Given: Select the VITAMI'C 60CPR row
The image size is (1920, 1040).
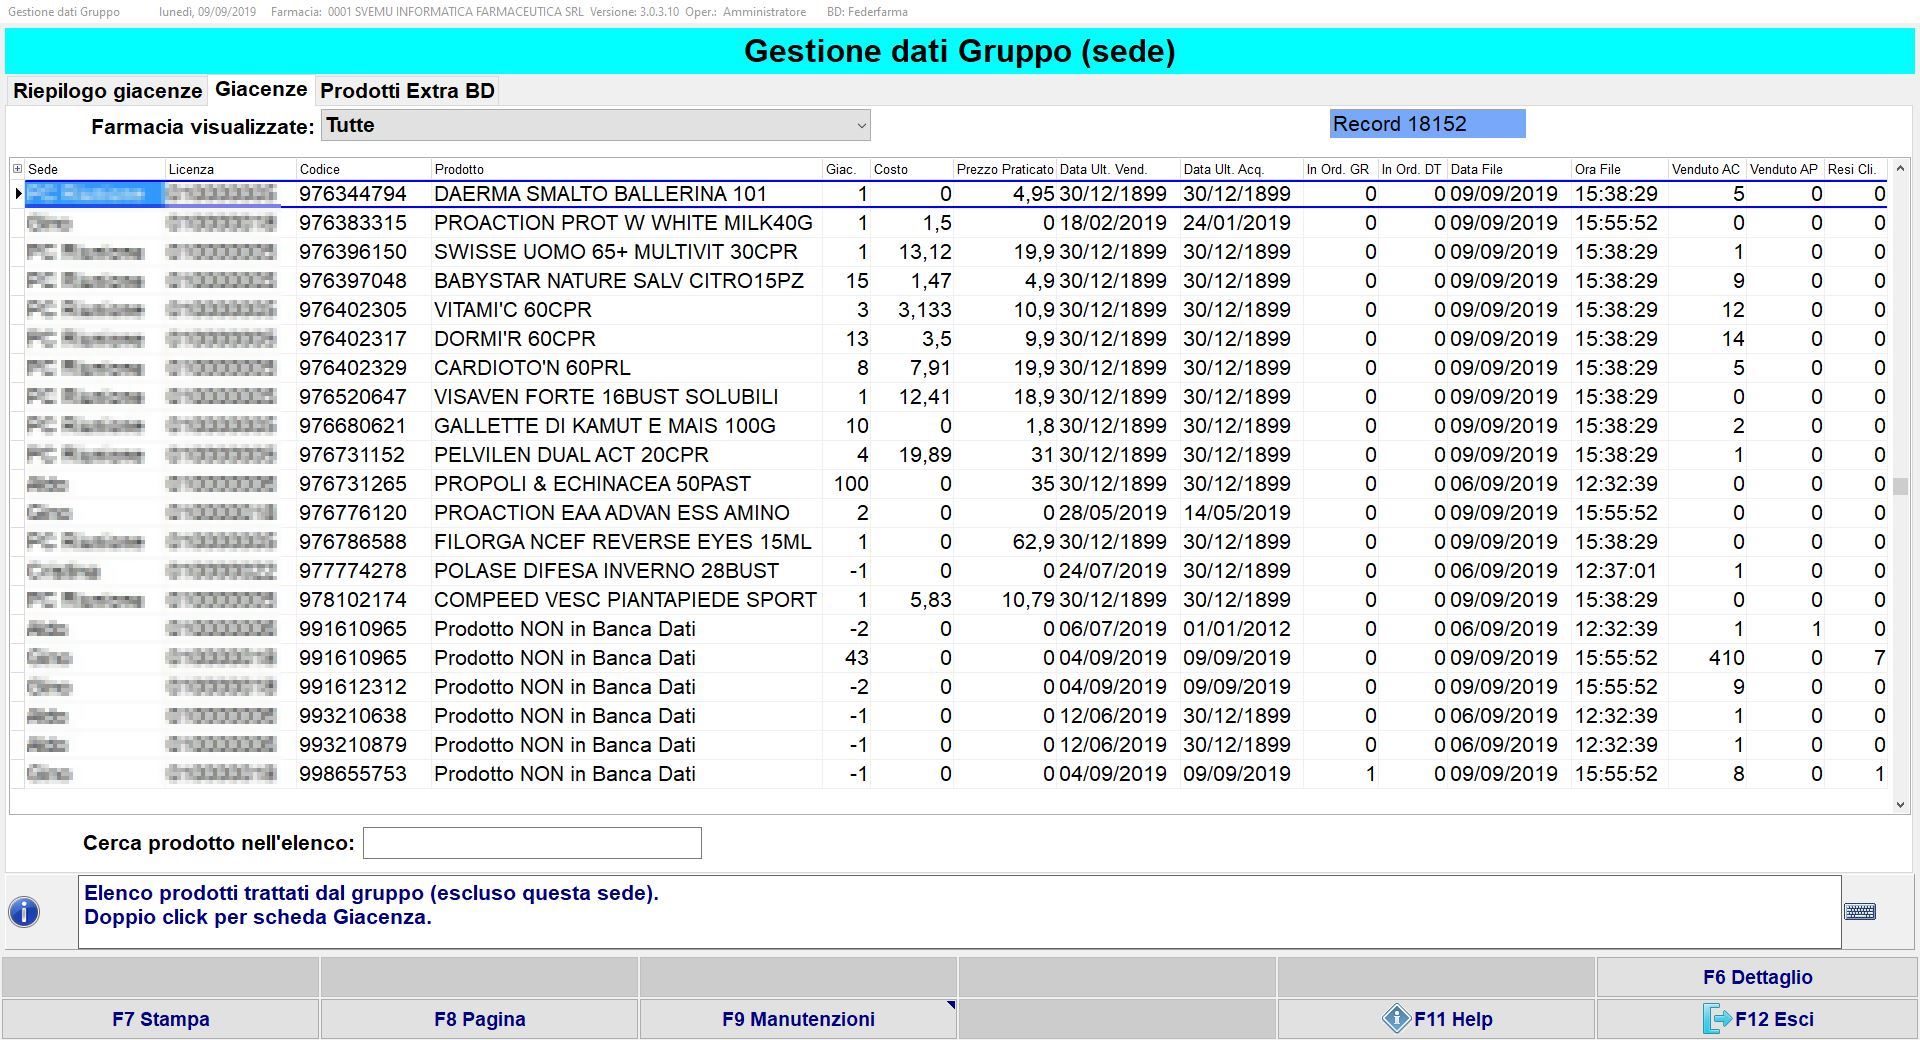Looking at the screenshot, I should (x=513, y=310).
